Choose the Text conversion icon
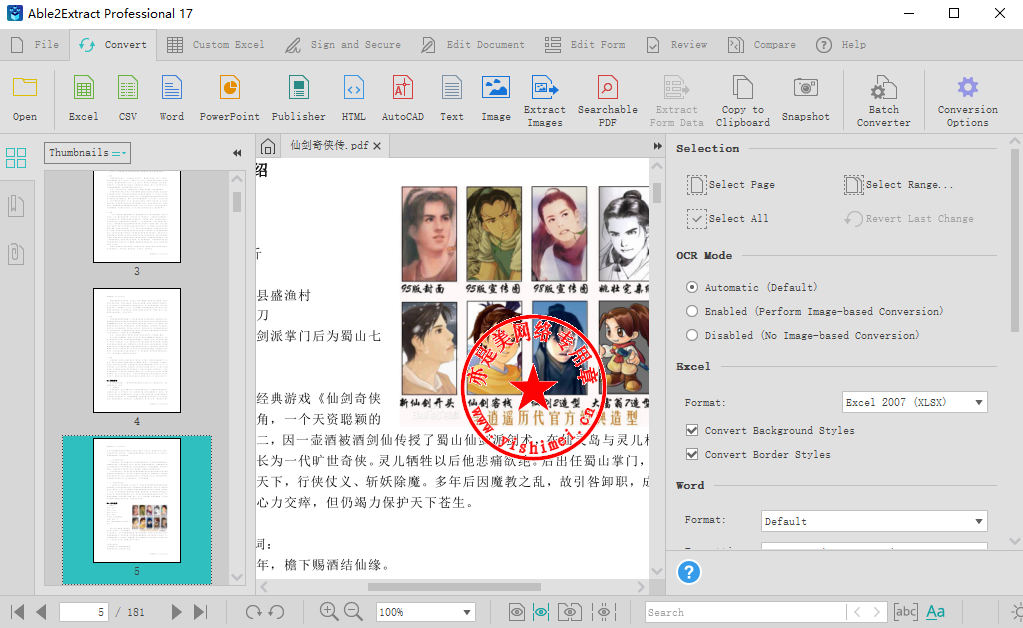The height and width of the screenshot is (628, 1023). coord(451,98)
